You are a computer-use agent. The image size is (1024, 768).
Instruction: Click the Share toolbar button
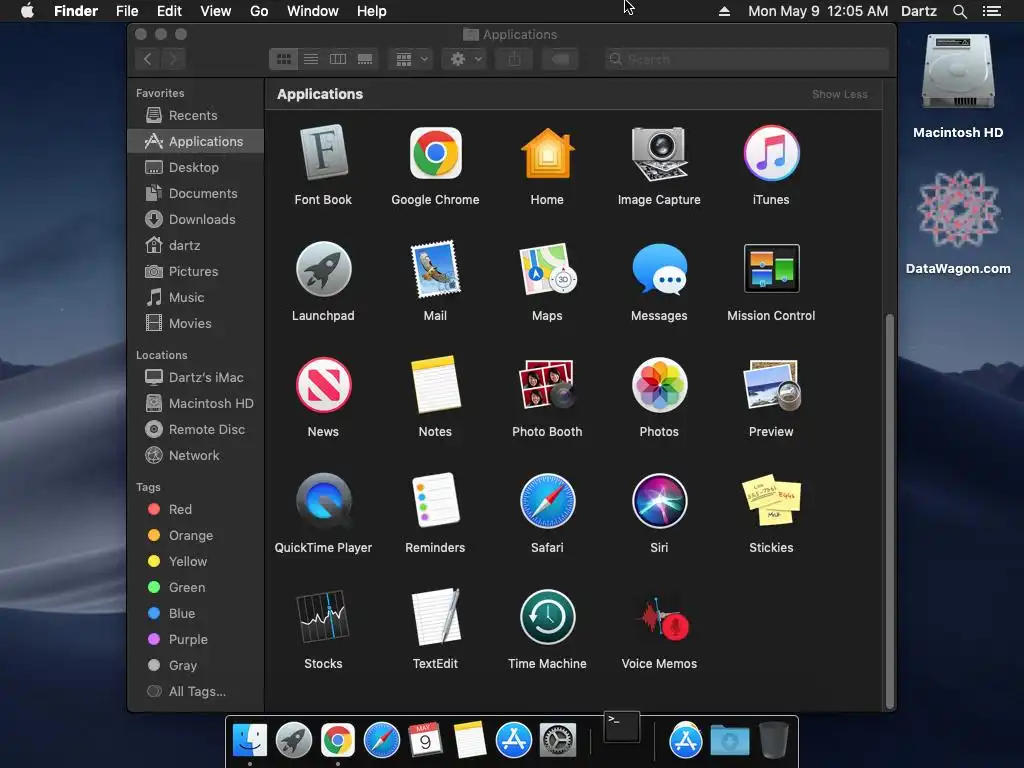515,59
